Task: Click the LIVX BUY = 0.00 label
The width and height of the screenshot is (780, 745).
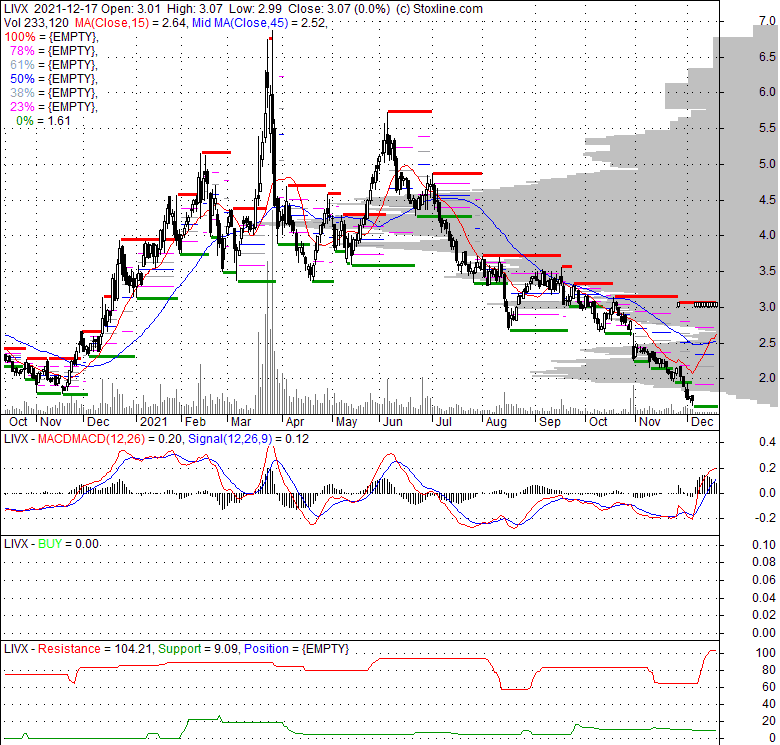Action: click(51, 544)
